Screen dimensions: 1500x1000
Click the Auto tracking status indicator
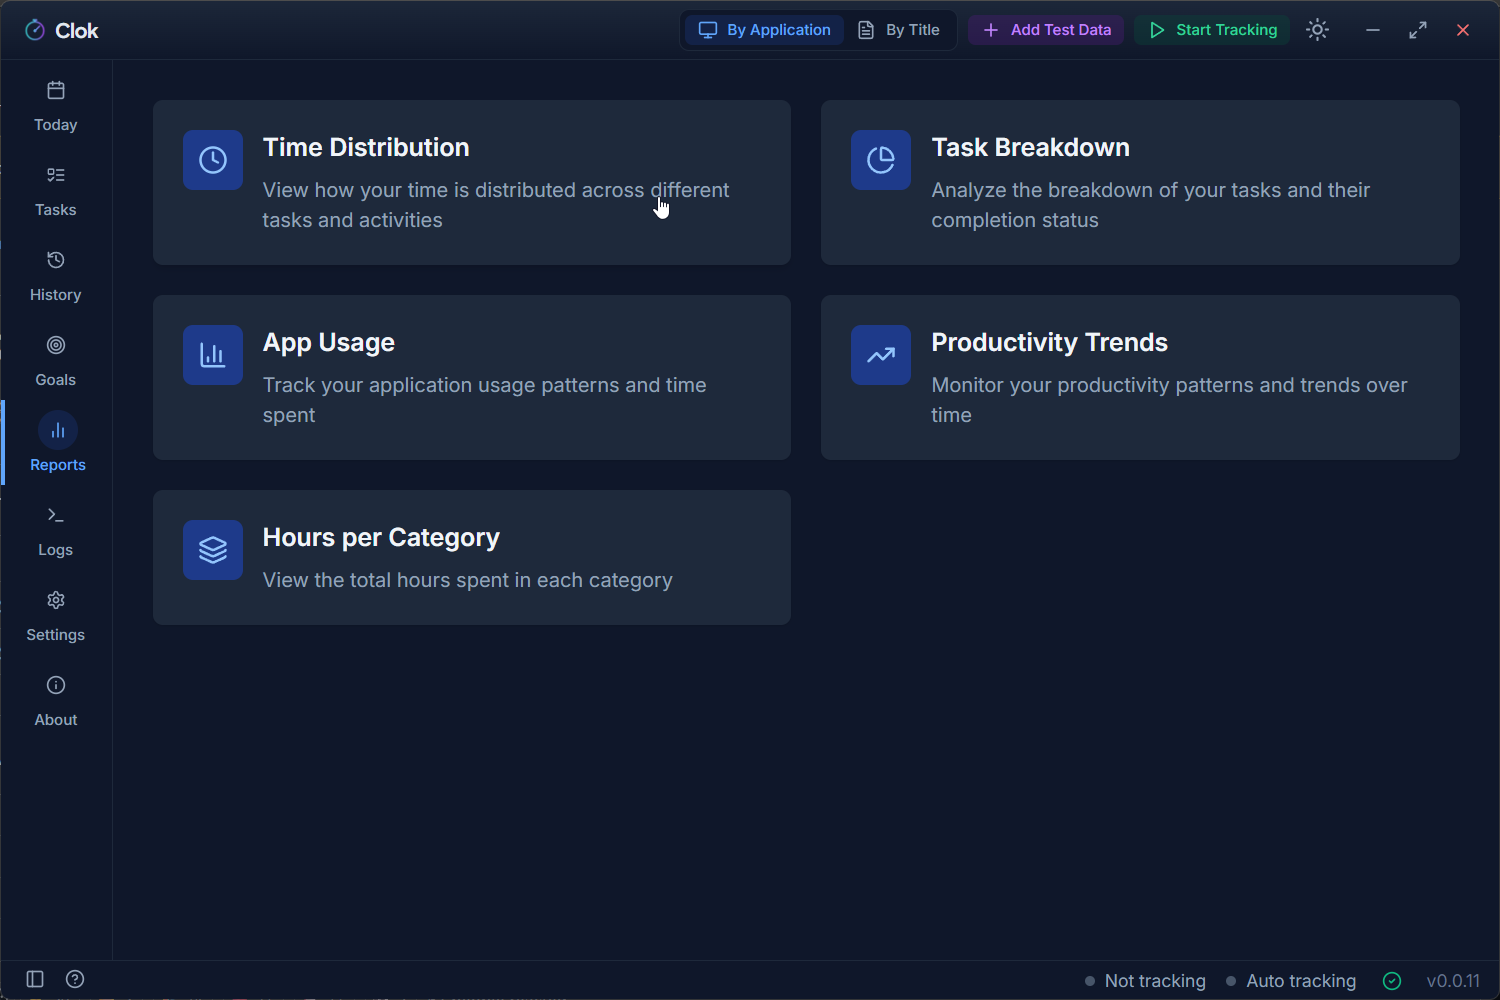[1291, 981]
